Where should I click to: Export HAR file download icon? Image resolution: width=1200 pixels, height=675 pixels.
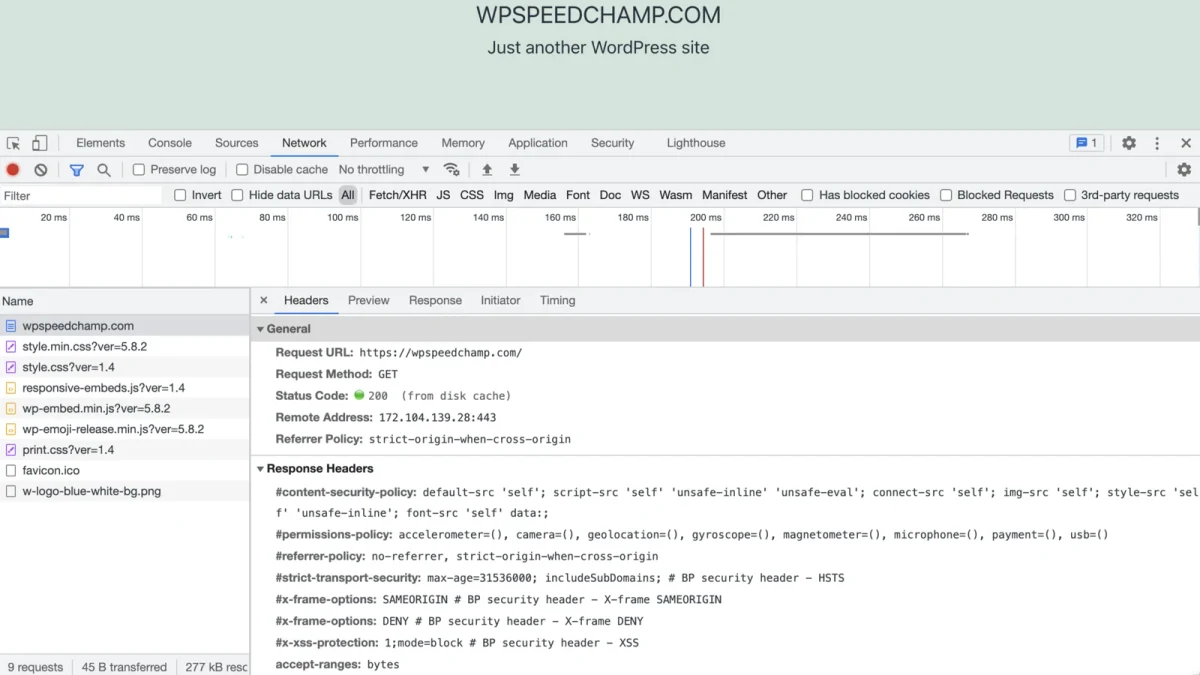[514, 170]
